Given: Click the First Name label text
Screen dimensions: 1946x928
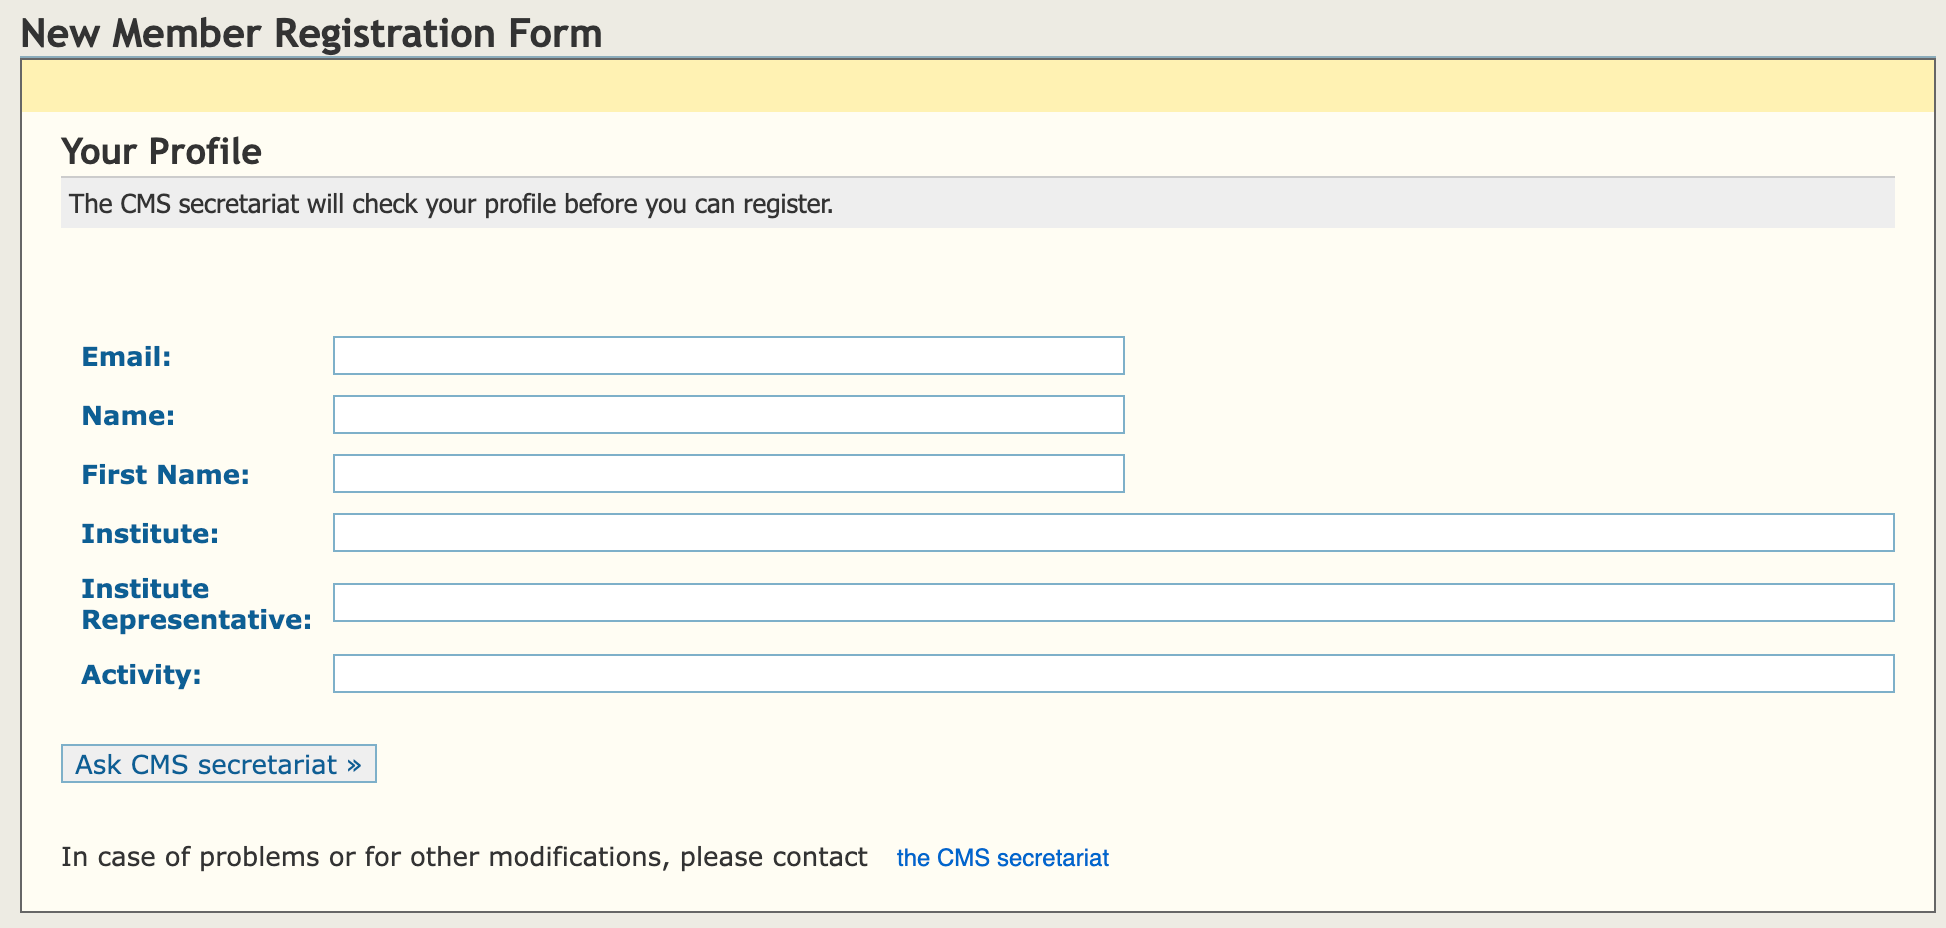Looking at the screenshot, I should (165, 474).
